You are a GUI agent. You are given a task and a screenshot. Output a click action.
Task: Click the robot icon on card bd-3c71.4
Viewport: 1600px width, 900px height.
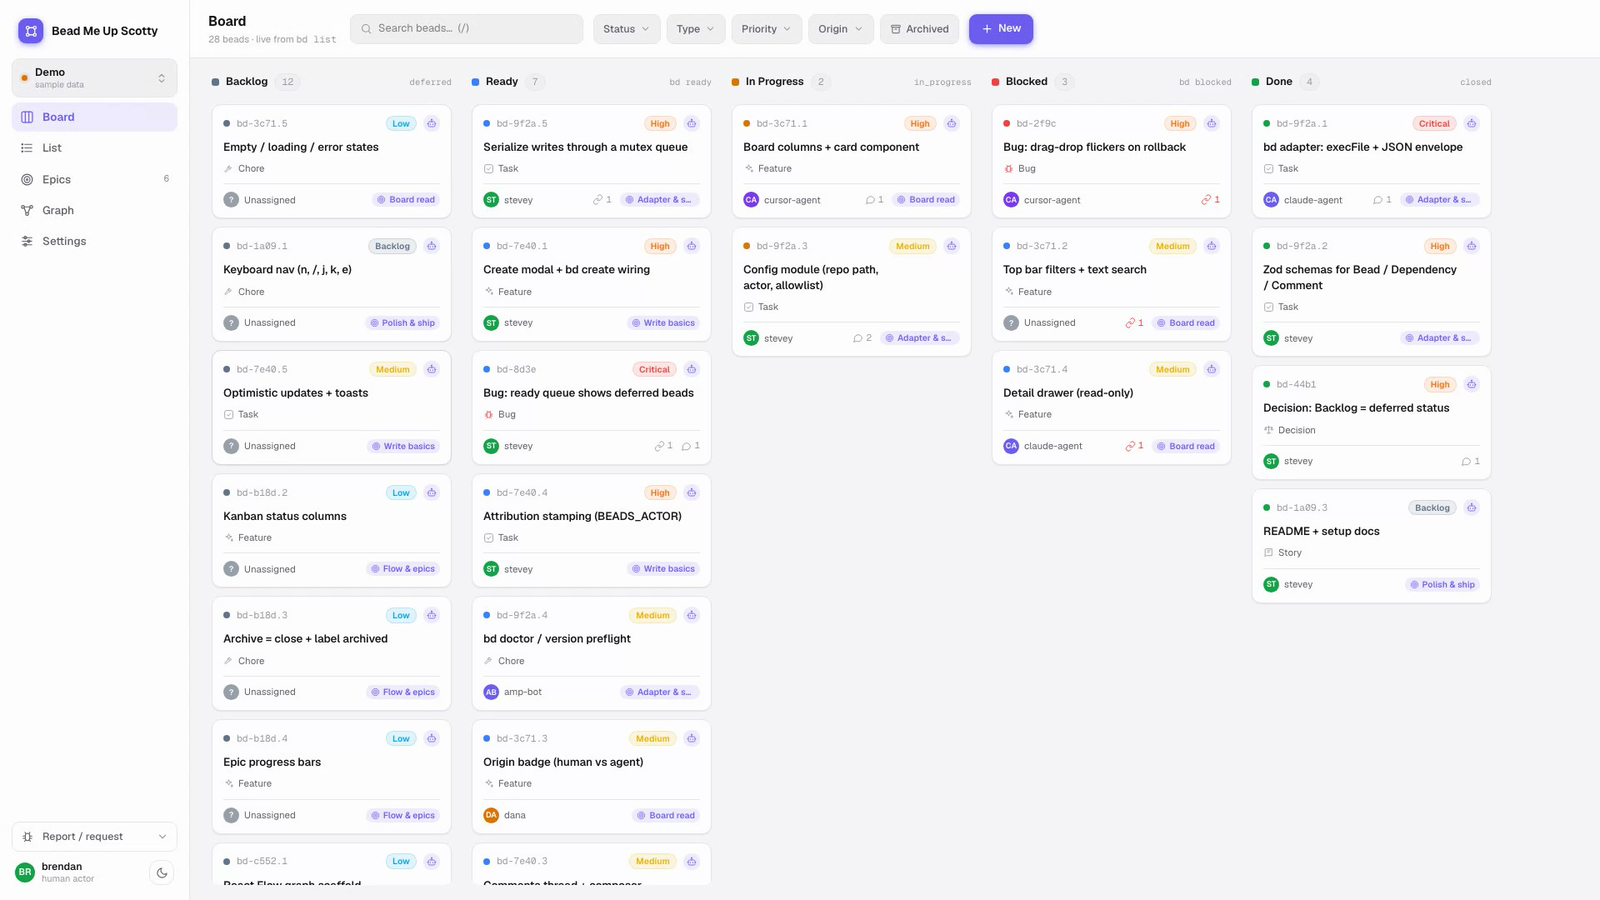click(x=1212, y=369)
